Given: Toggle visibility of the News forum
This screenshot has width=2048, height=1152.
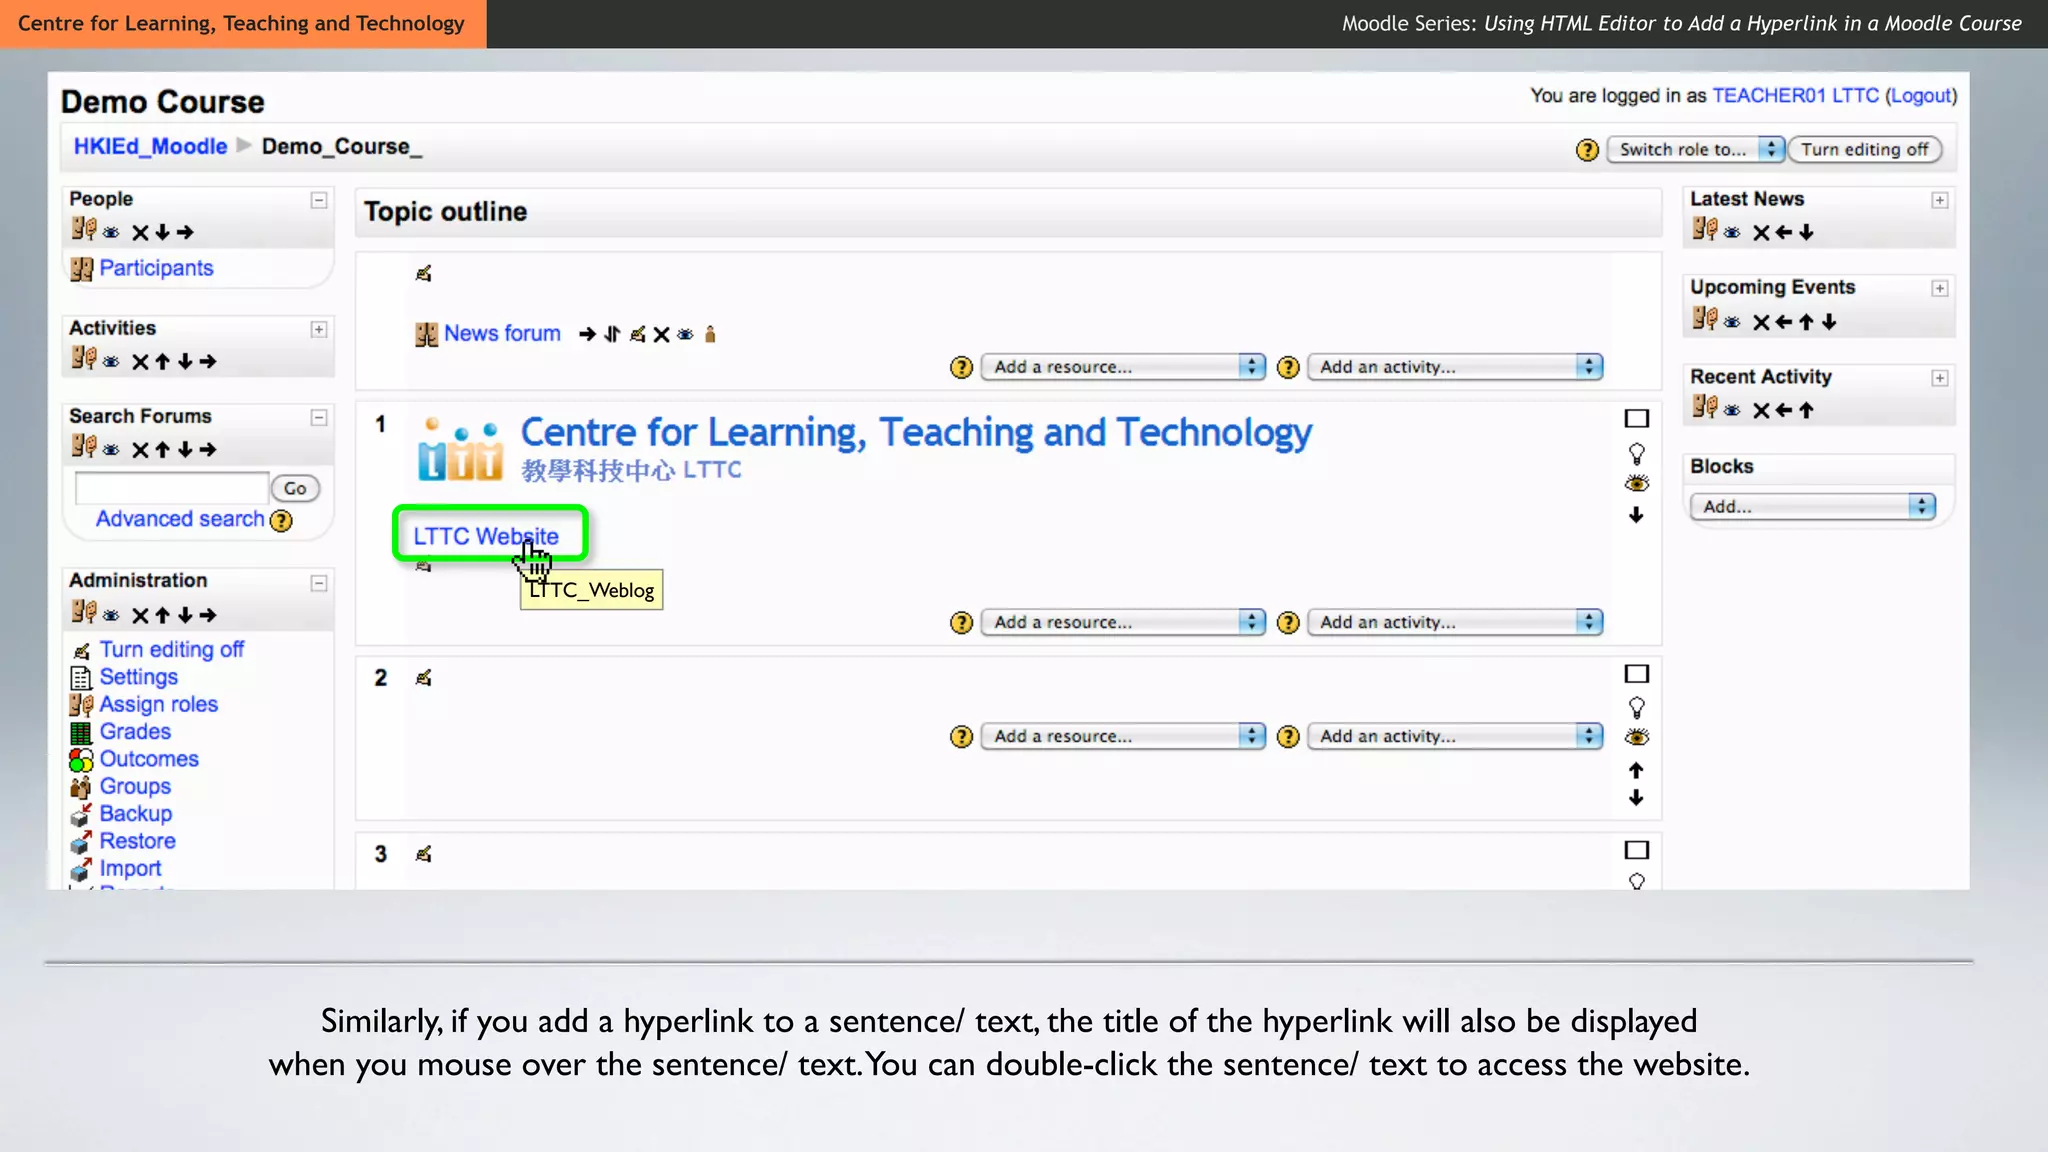Looking at the screenshot, I should pyautogui.click(x=685, y=334).
